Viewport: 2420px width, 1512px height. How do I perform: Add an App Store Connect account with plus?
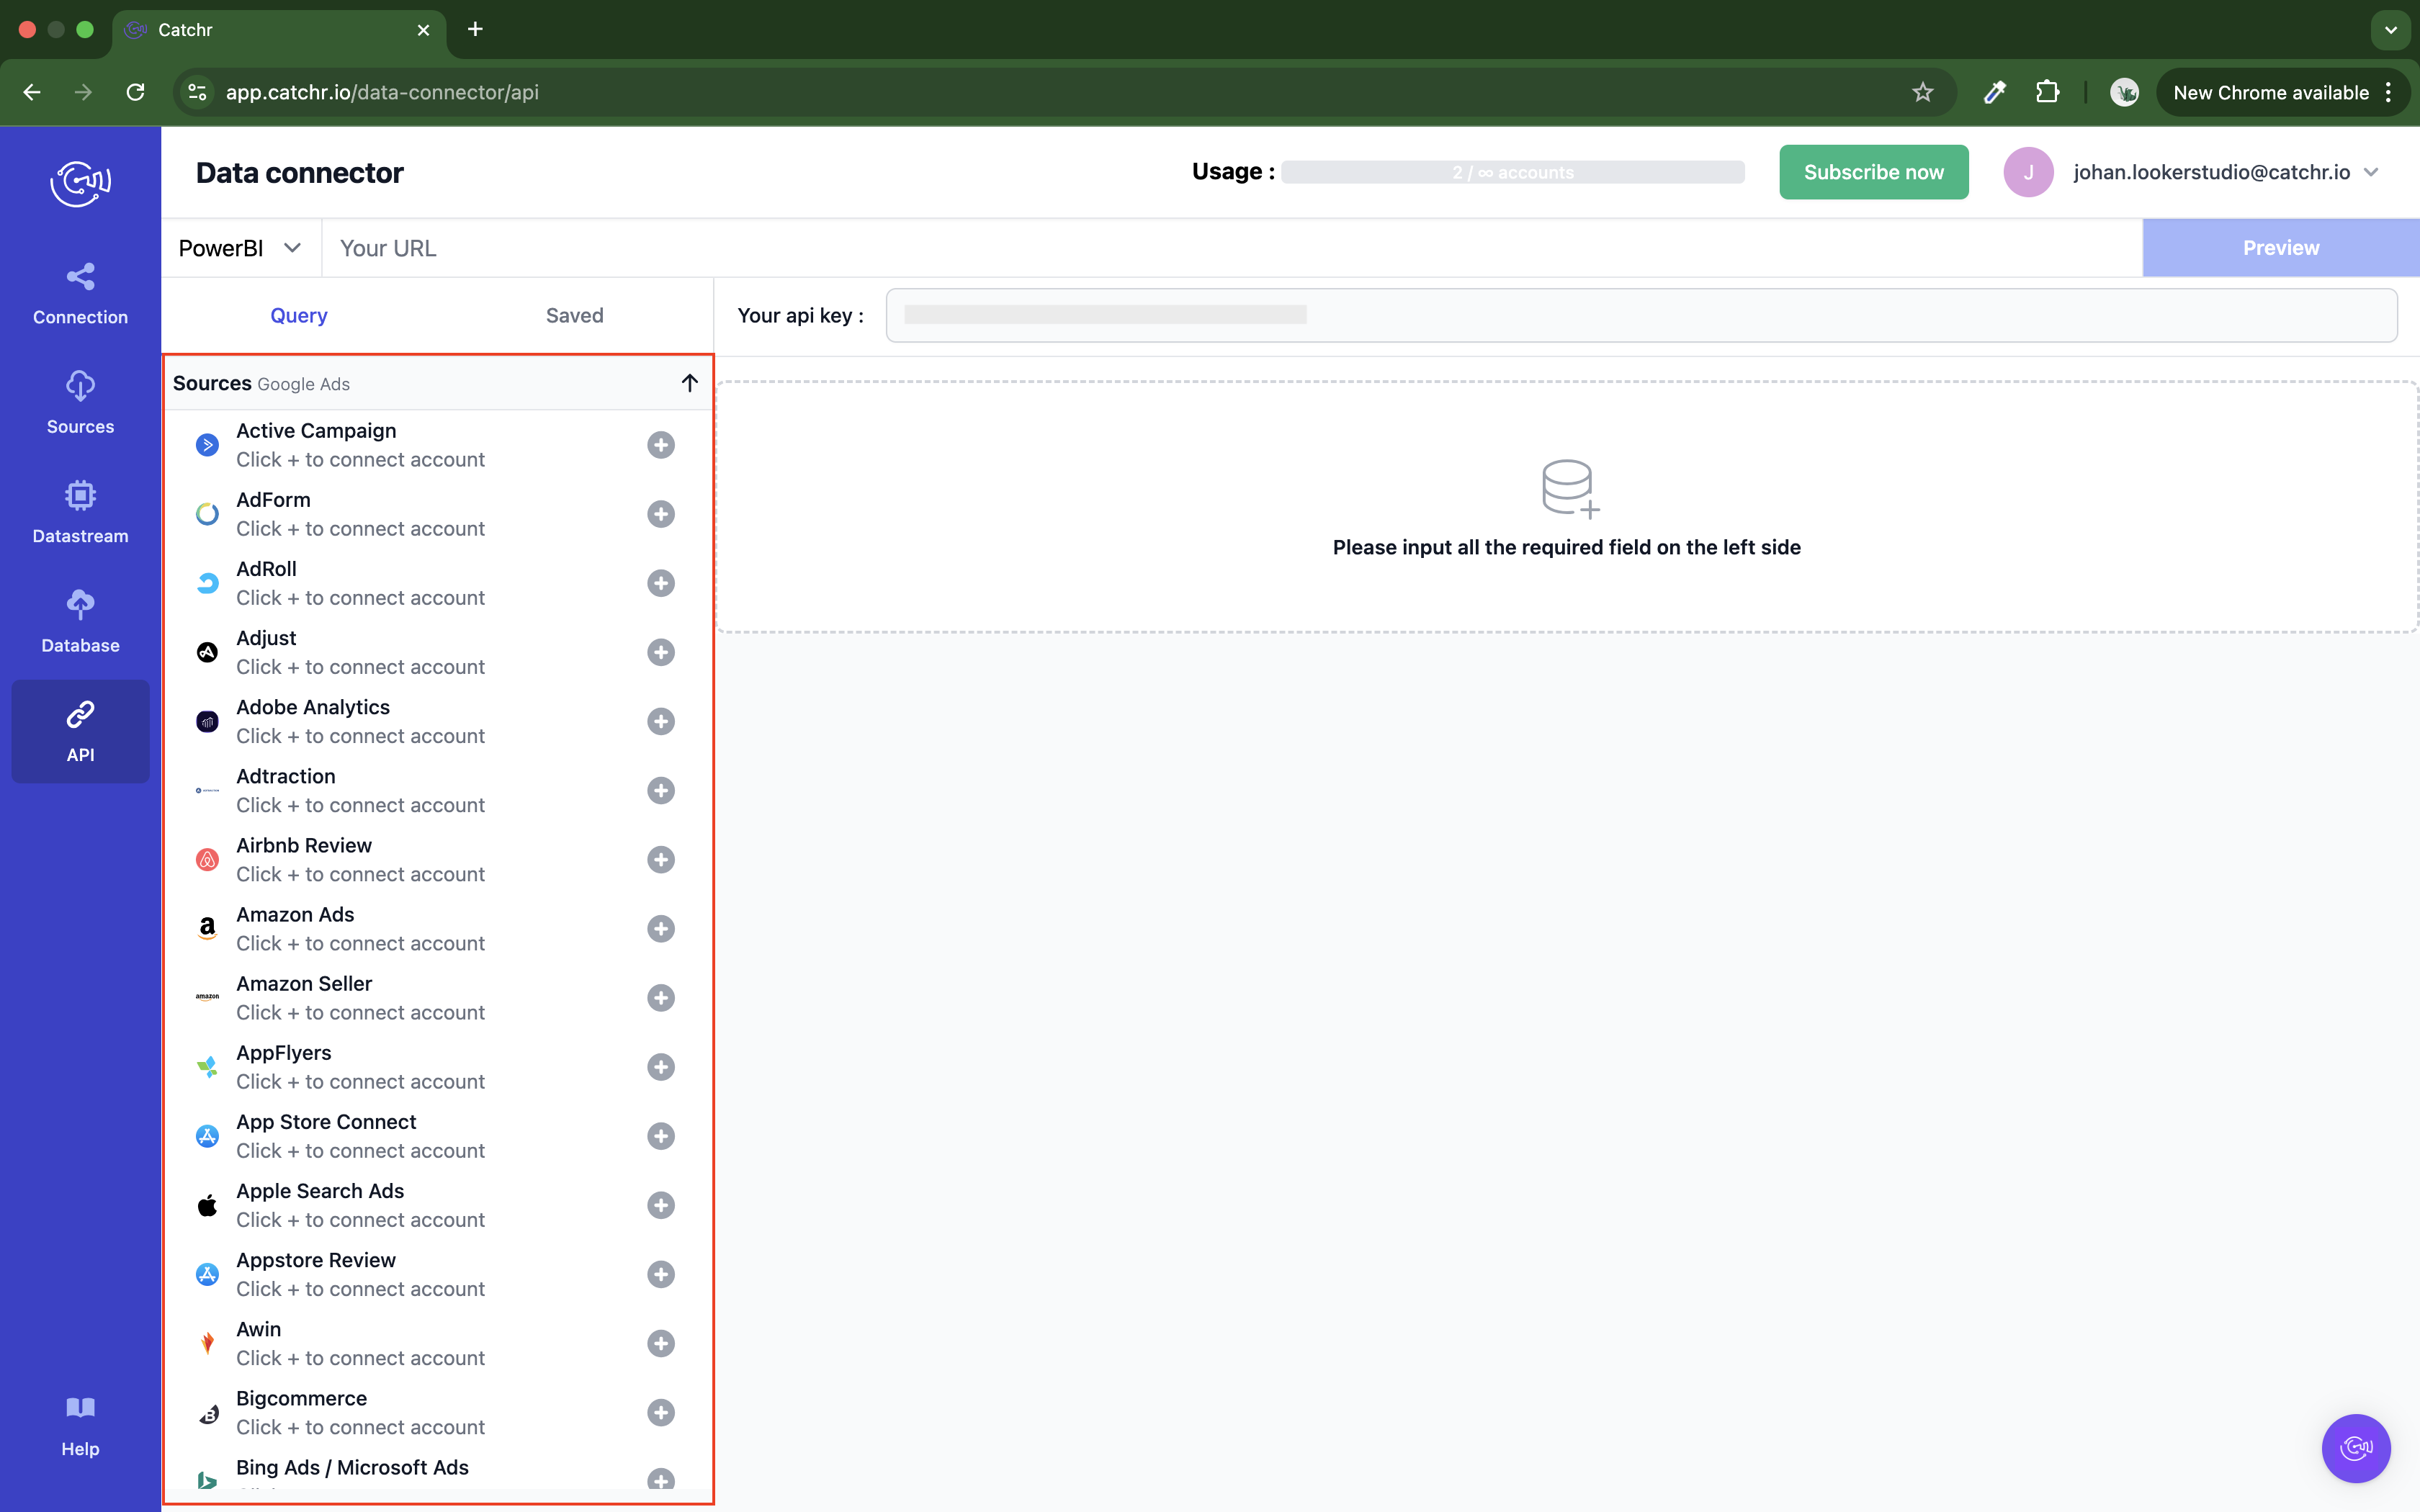click(661, 1136)
